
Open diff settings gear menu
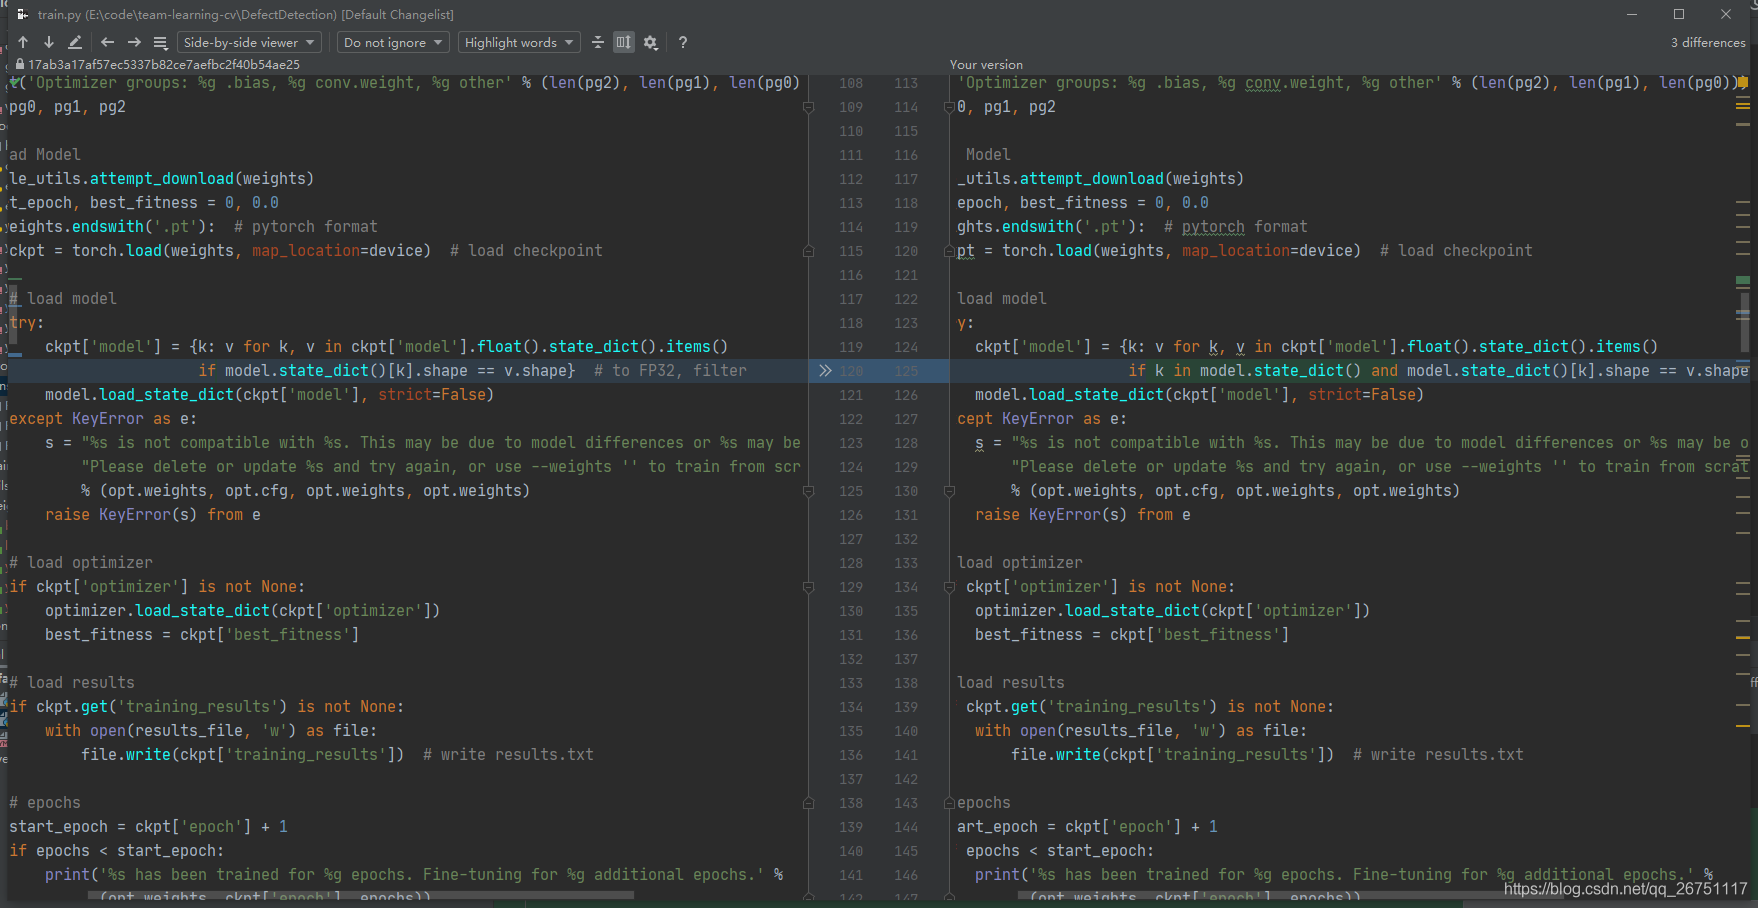(x=651, y=42)
